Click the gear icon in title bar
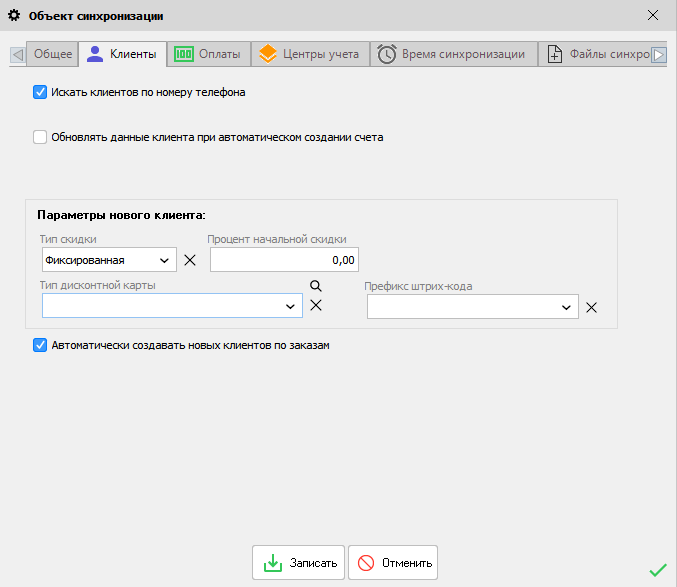This screenshot has height=587, width=677. (14, 16)
